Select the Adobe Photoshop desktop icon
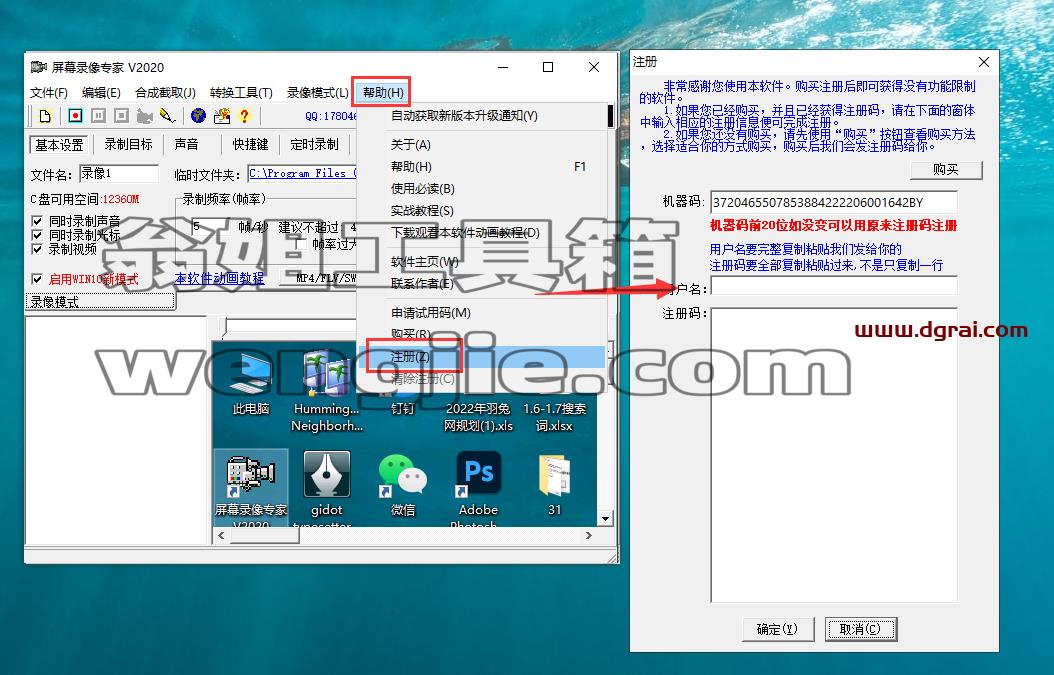The width and height of the screenshot is (1054, 675). tap(478, 489)
